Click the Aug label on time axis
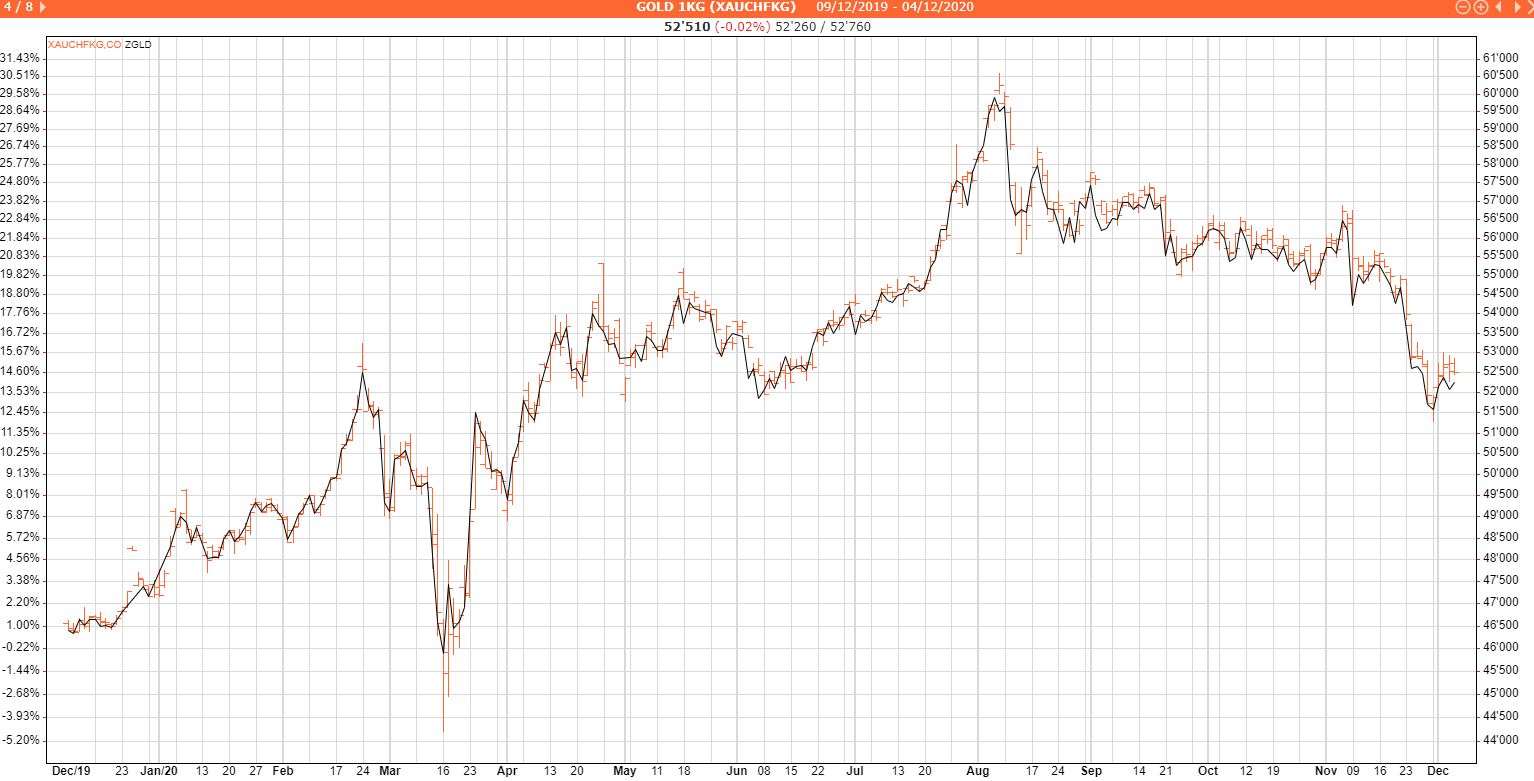 coord(978,771)
